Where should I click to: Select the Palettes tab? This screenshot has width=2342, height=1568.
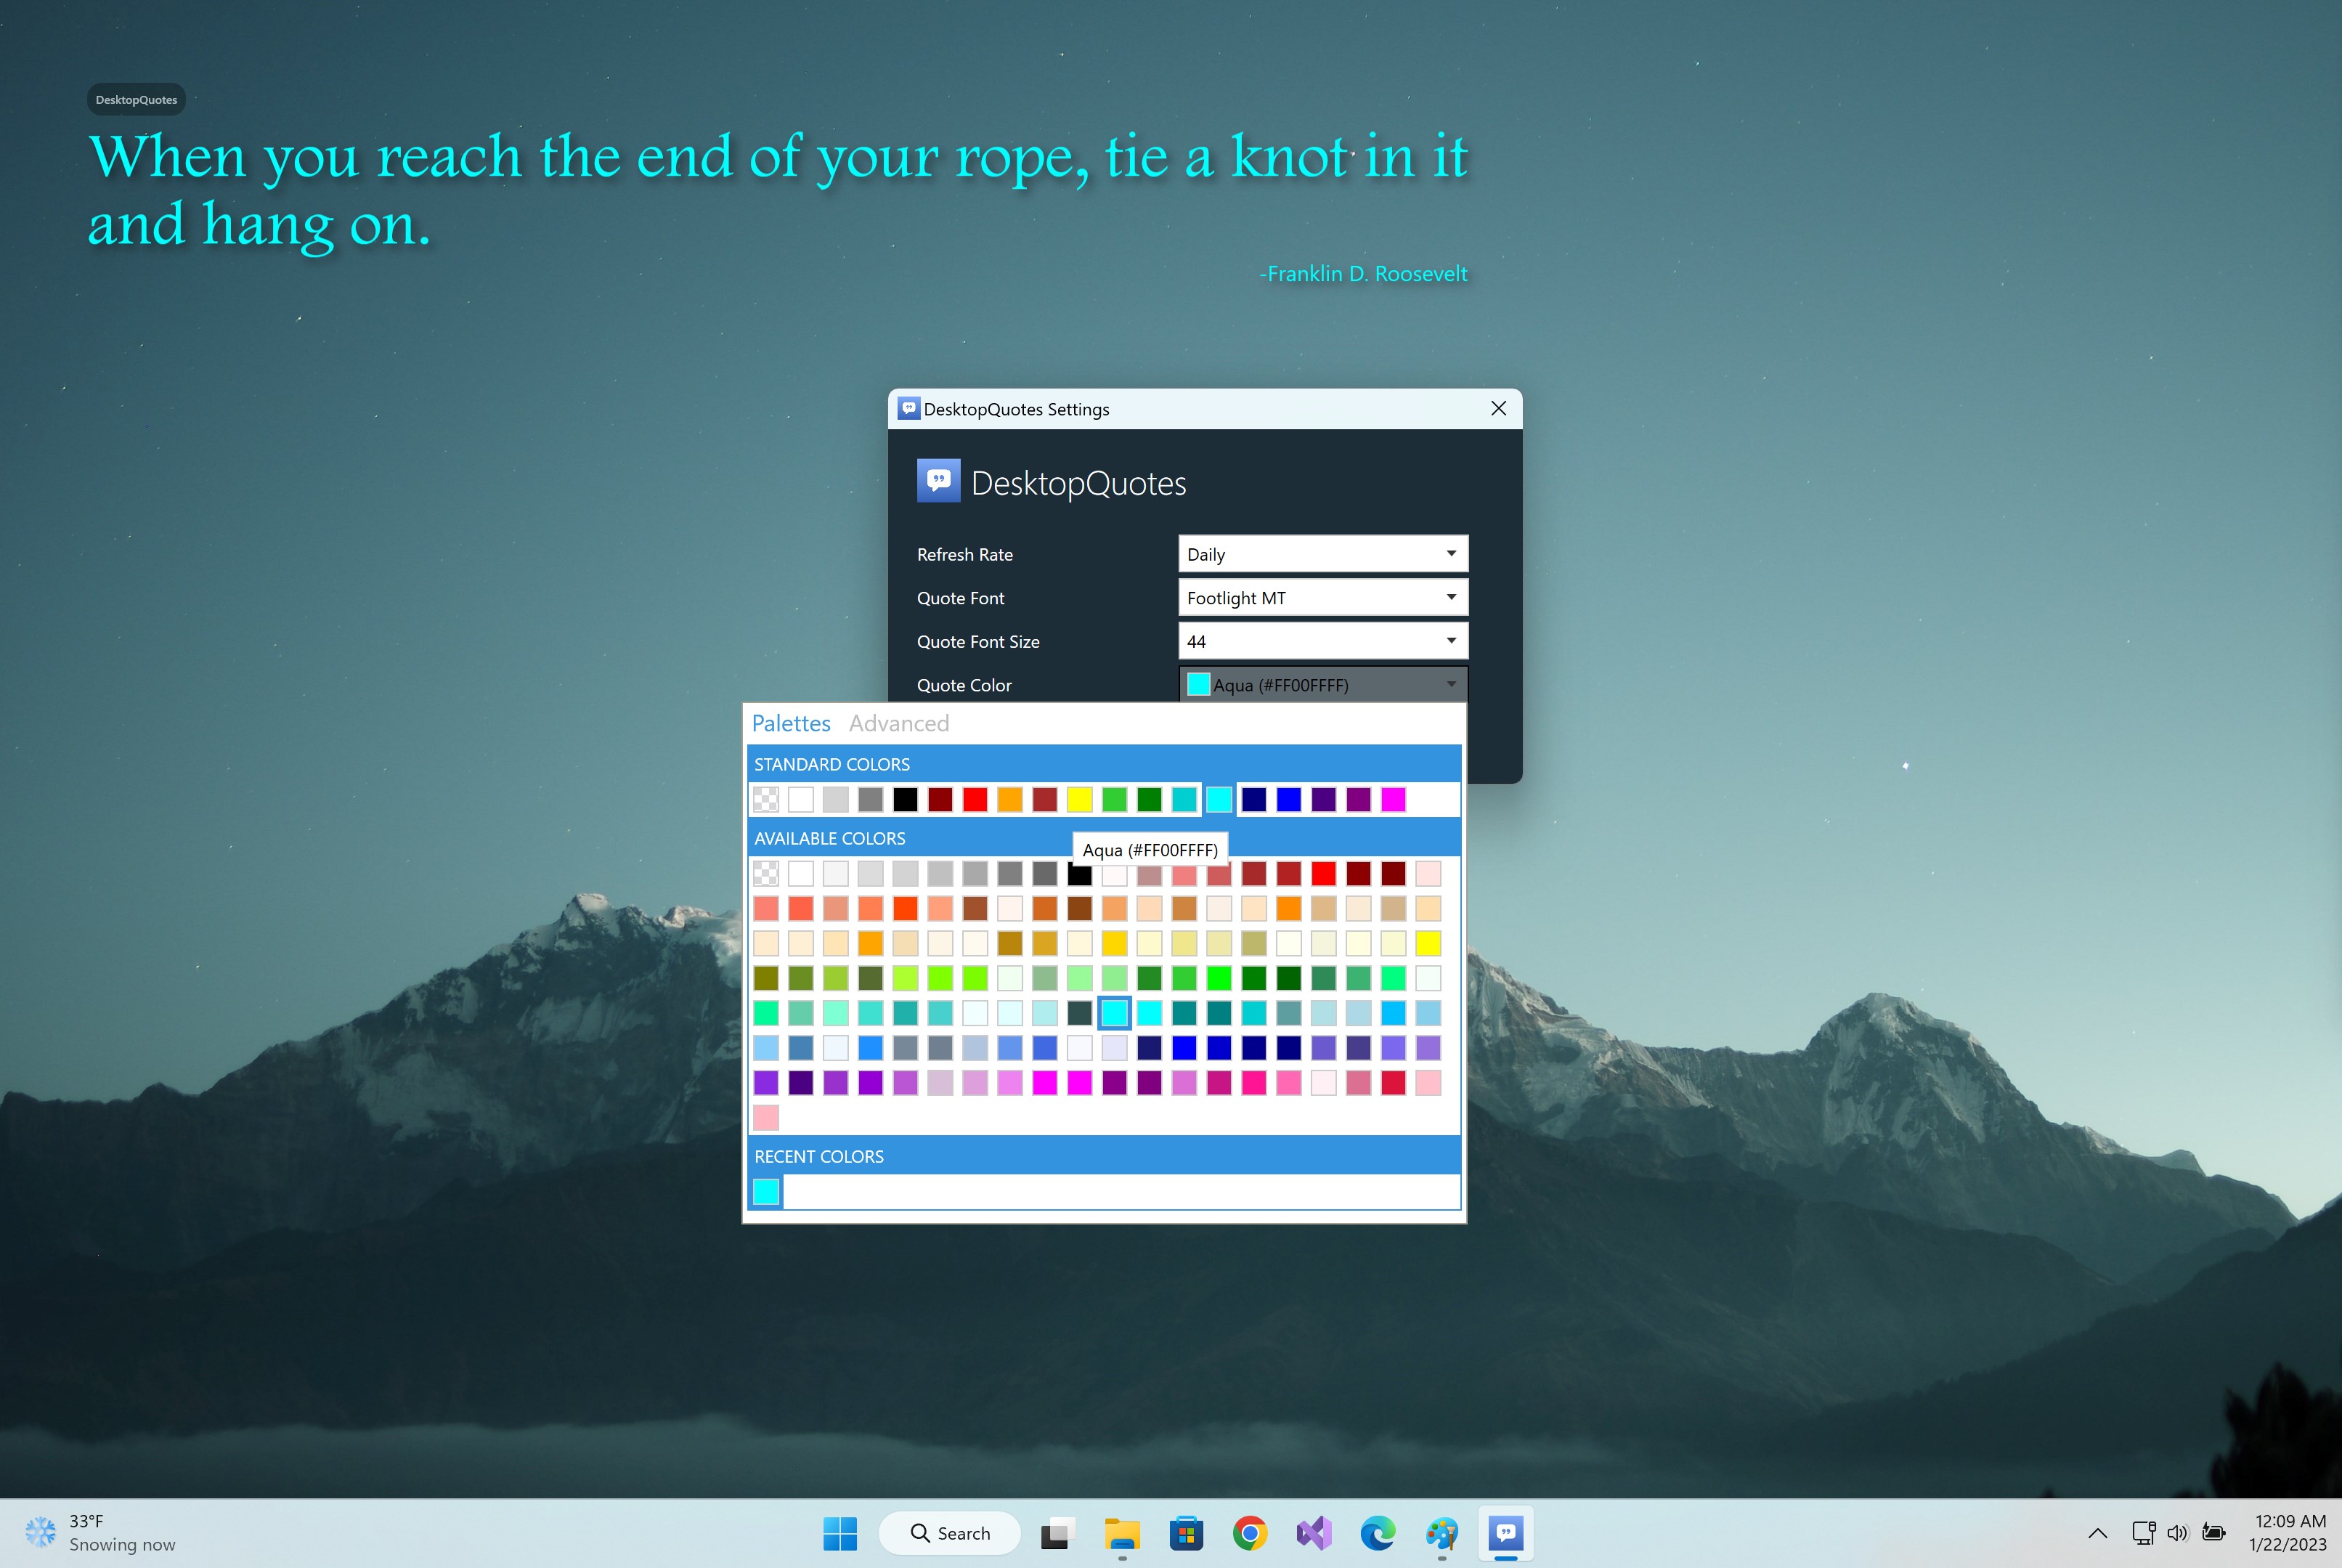(791, 723)
